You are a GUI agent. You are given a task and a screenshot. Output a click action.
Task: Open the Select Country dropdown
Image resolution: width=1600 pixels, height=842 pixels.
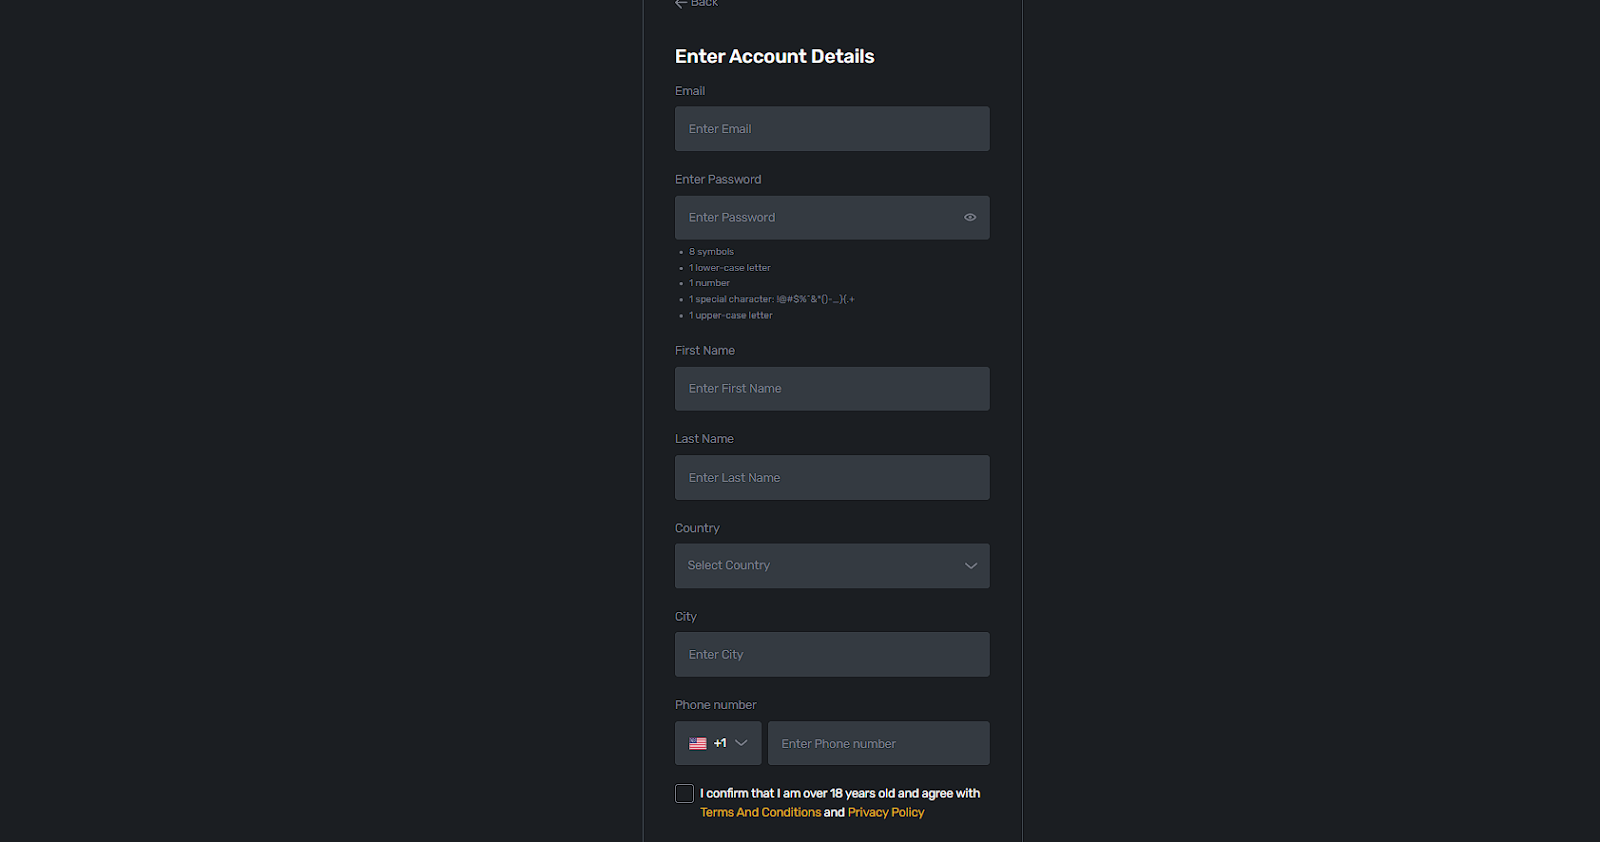tap(832, 566)
